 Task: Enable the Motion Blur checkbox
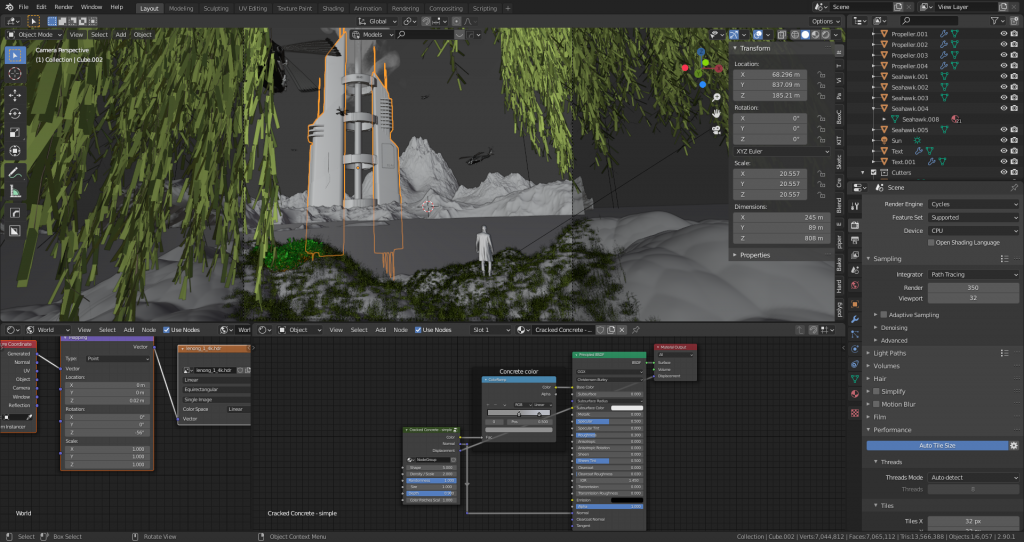876,404
